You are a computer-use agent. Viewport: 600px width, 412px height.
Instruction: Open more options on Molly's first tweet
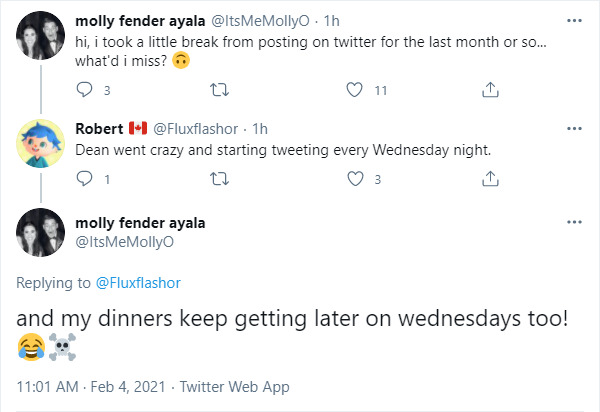coord(574,20)
